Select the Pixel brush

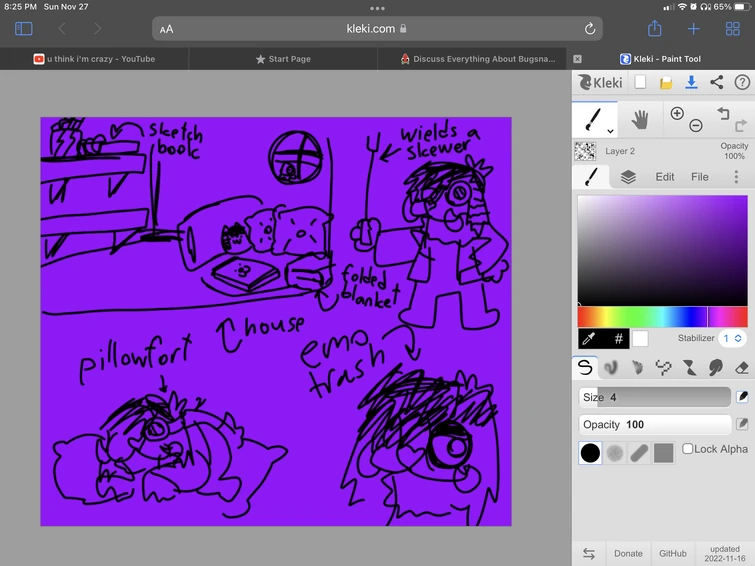pos(664,368)
